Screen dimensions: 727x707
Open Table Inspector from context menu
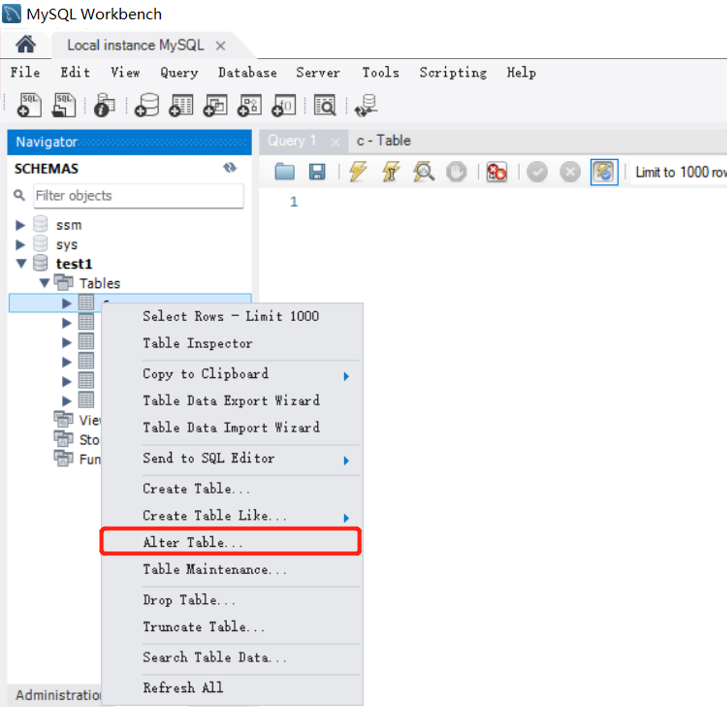[232, 344]
